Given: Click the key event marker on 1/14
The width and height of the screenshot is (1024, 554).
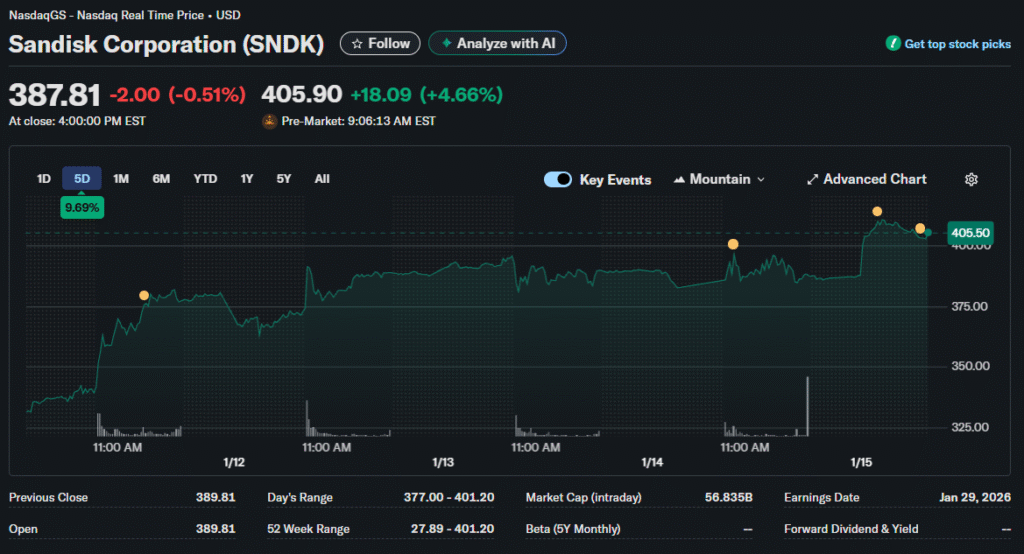Looking at the screenshot, I should [x=733, y=244].
